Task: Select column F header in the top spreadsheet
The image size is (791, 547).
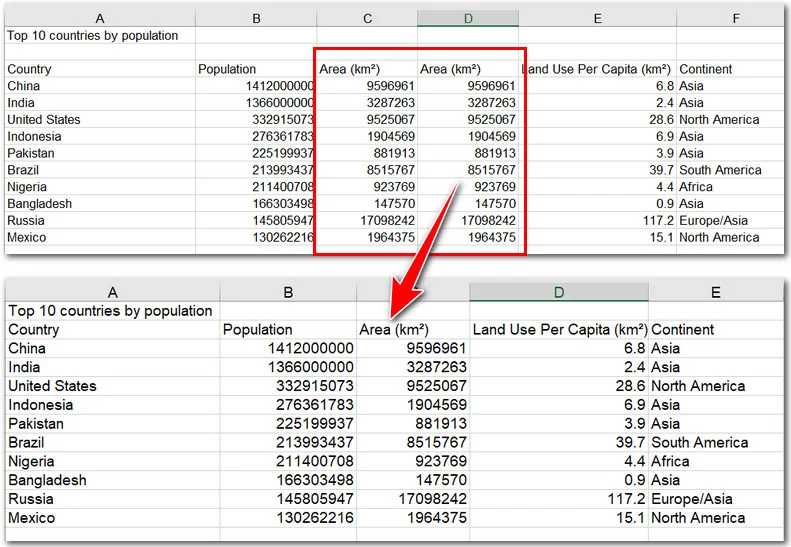Action: click(x=735, y=18)
